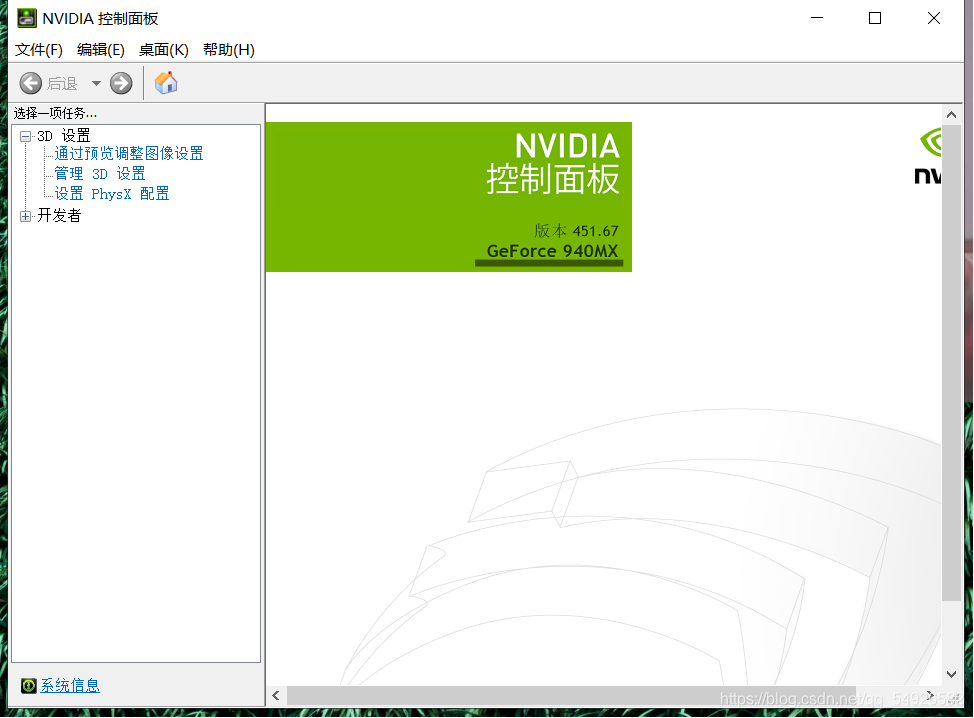The width and height of the screenshot is (974, 718).
Task: Click the horizontal scrollbar thumb
Action: 571,696
